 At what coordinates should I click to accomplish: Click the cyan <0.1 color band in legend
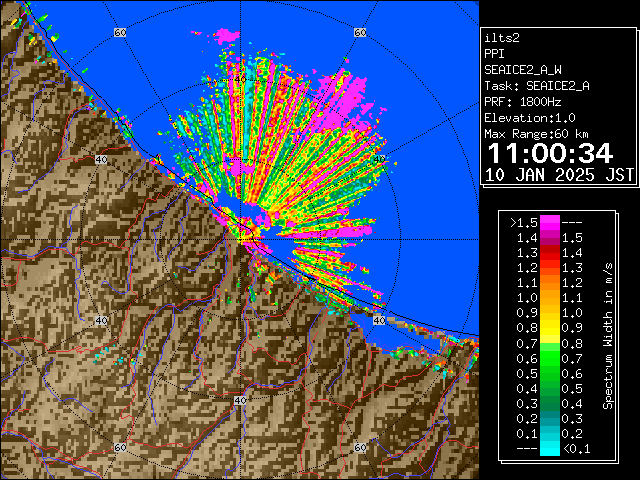[550, 448]
